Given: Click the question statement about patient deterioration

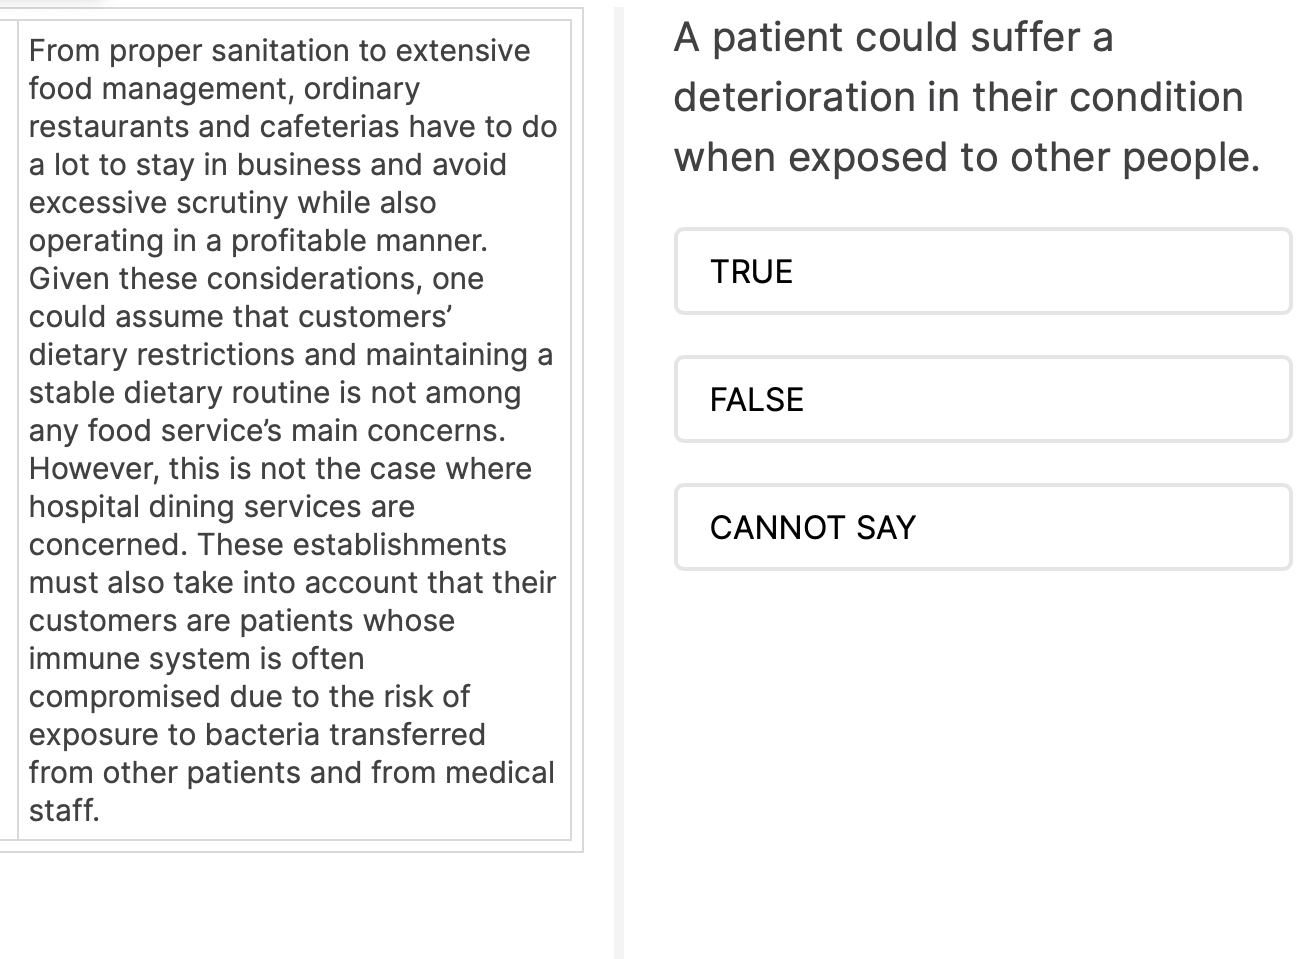Looking at the screenshot, I should [x=966, y=97].
